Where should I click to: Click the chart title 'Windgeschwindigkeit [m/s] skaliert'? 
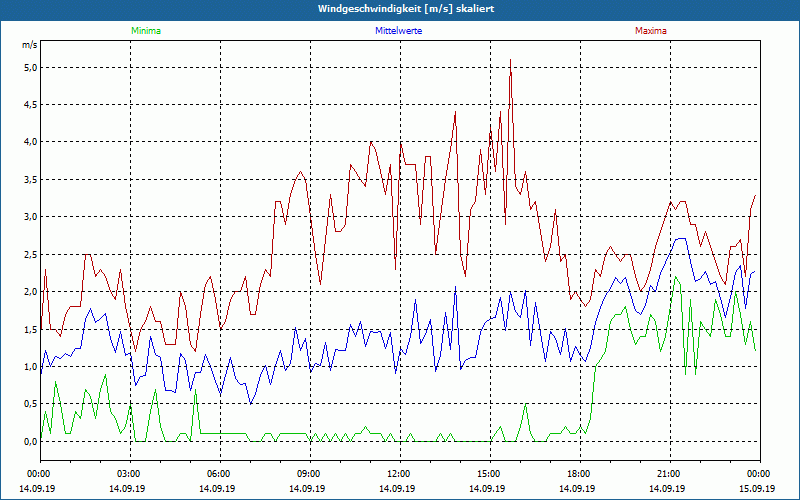tap(406, 9)
